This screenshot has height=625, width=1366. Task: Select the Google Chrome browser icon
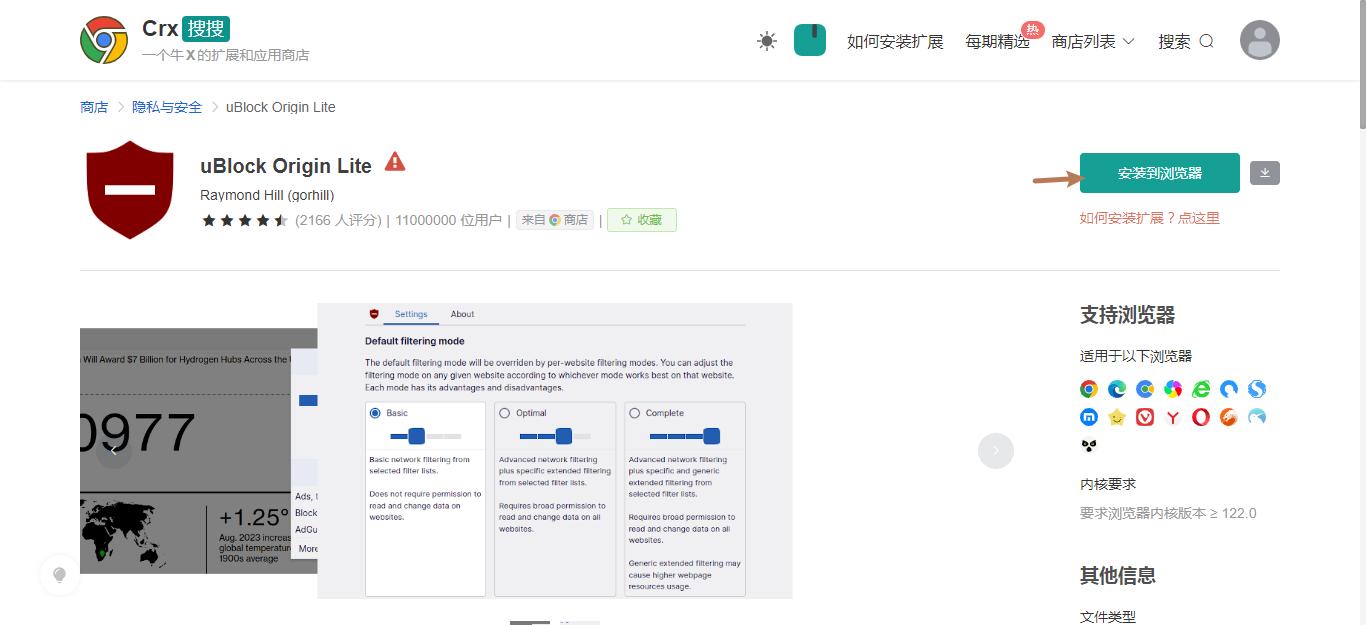coord(1089,389)
